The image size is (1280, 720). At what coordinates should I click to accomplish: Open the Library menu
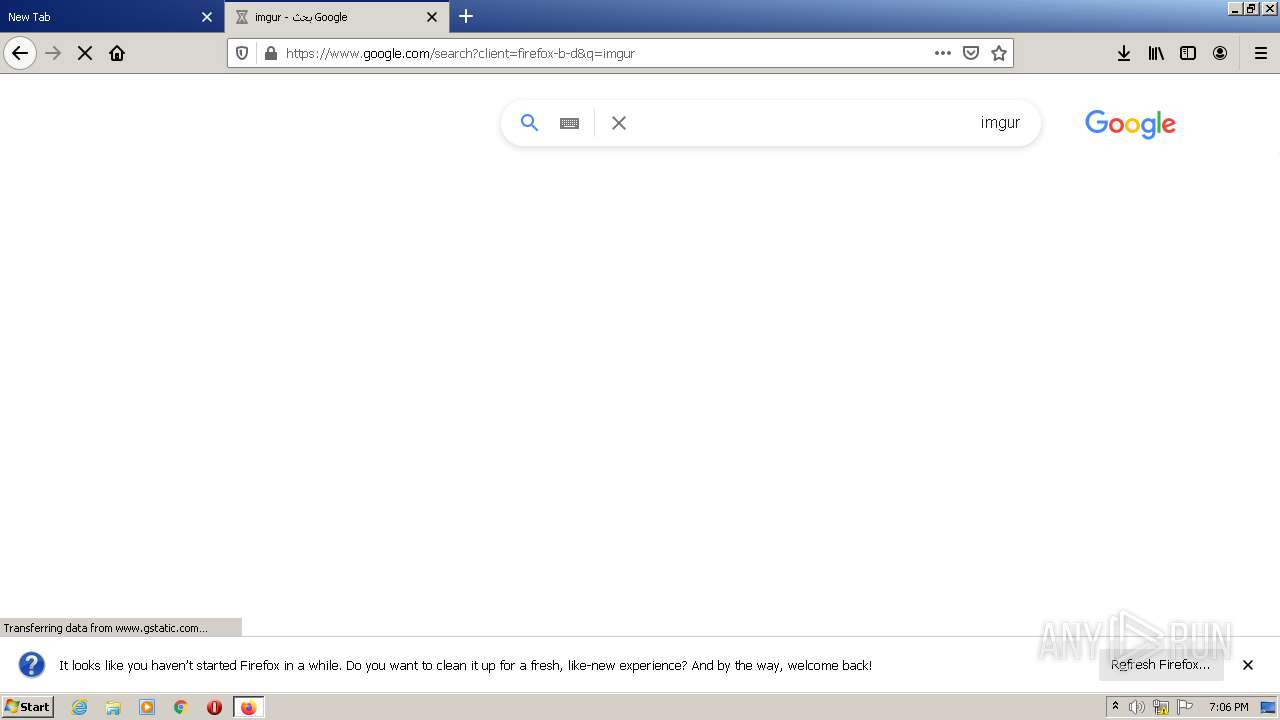coord(1156,53)
